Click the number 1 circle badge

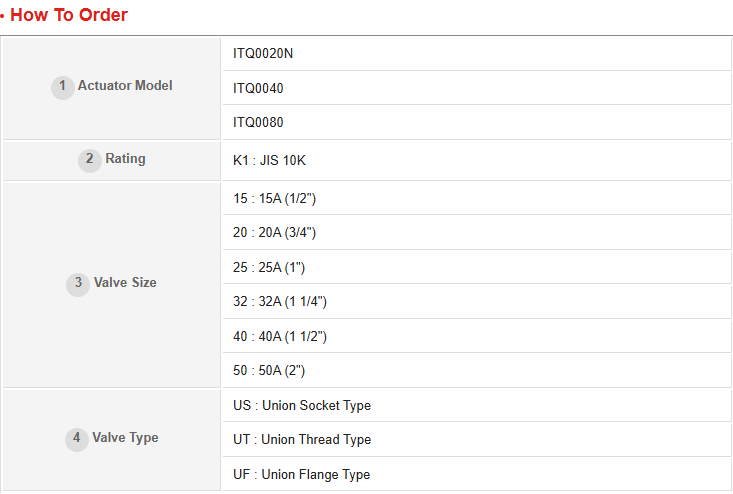(x=62, y=87)
